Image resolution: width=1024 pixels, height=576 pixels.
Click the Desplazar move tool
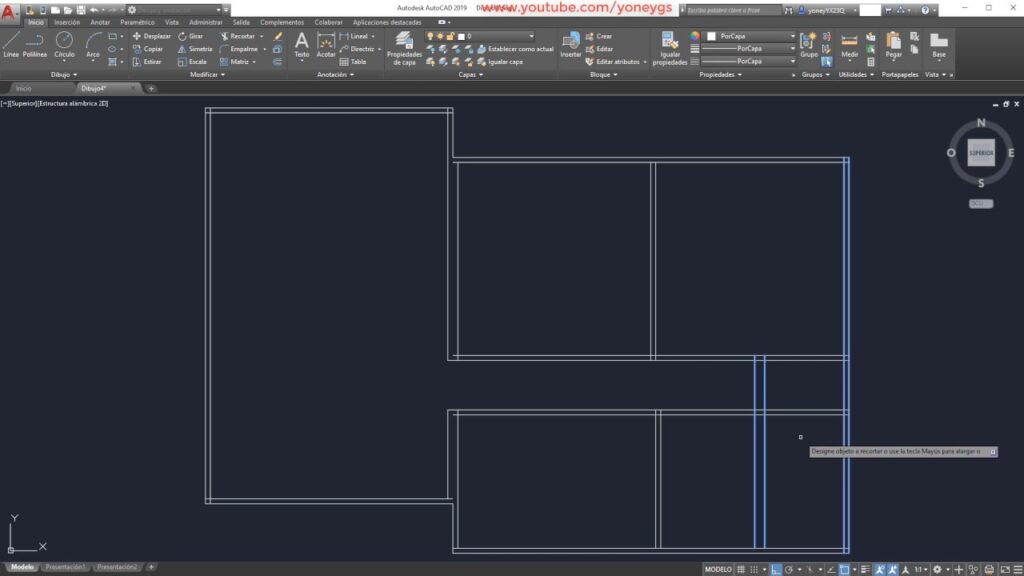pos(152,36)
